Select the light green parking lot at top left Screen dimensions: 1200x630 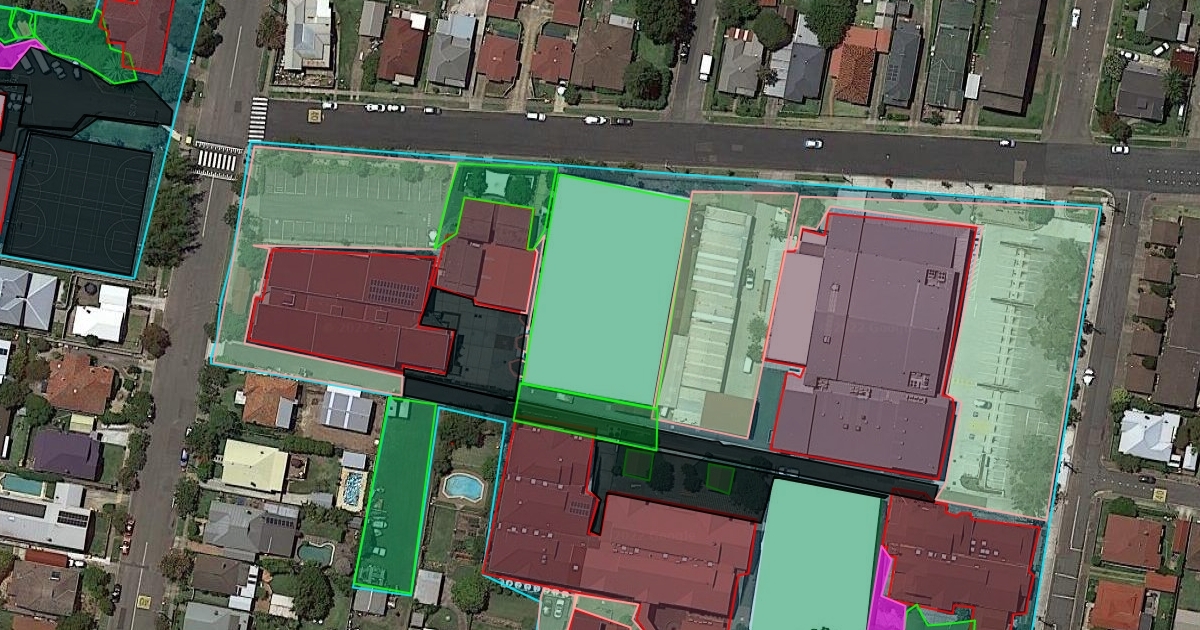(340, 200)
